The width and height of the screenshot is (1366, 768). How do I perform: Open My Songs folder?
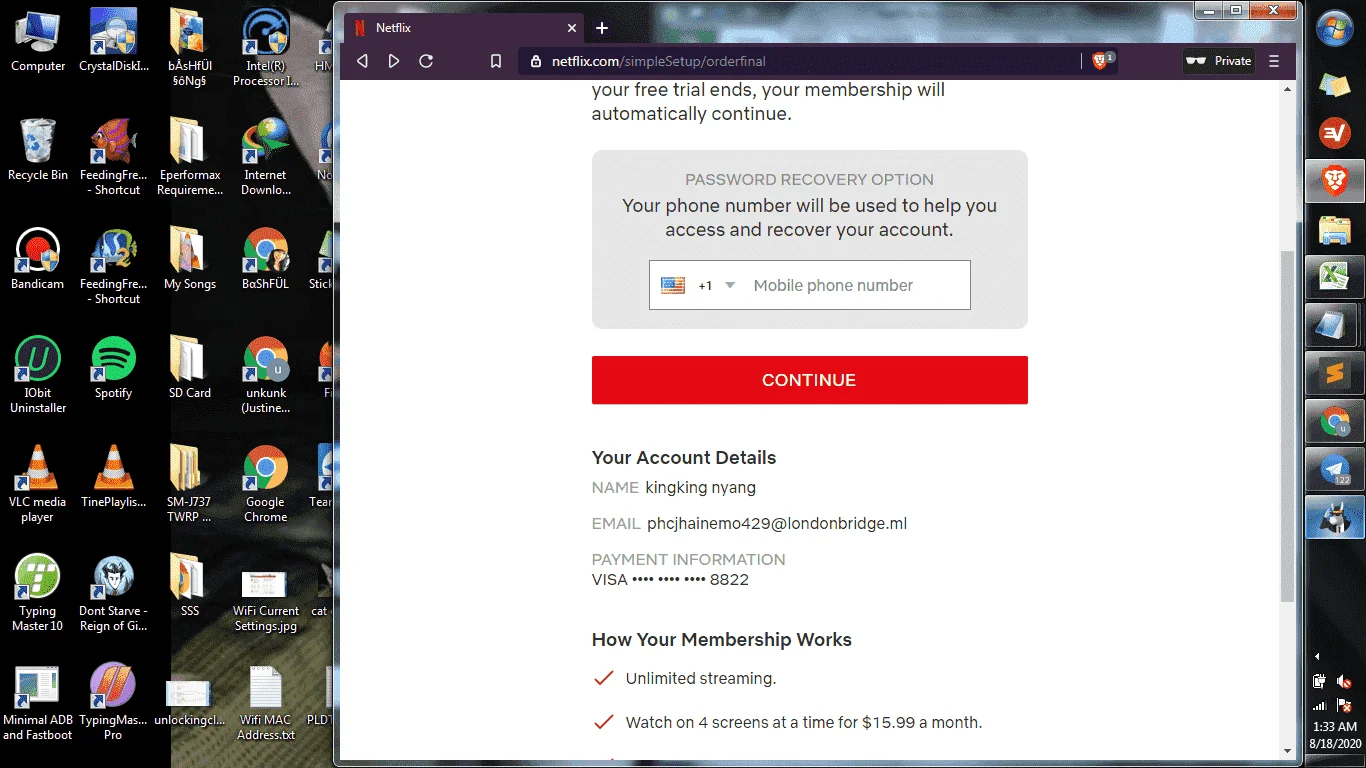tap(189, 258)
